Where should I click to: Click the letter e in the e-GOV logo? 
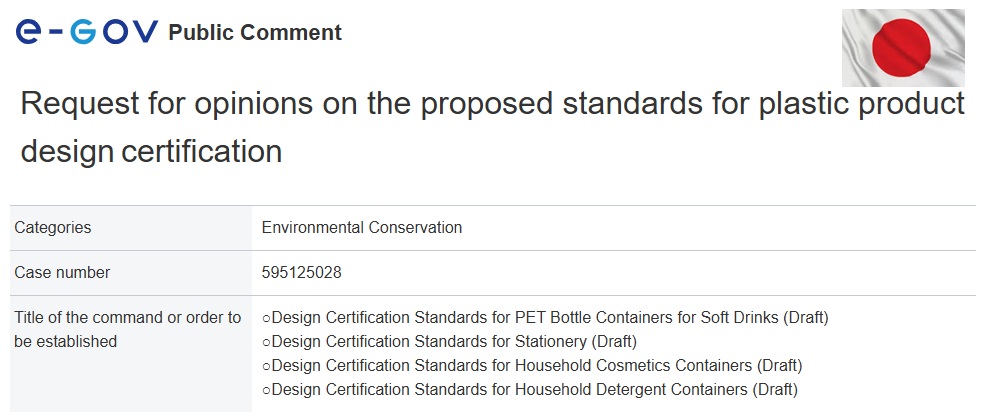tap(28, 31)
